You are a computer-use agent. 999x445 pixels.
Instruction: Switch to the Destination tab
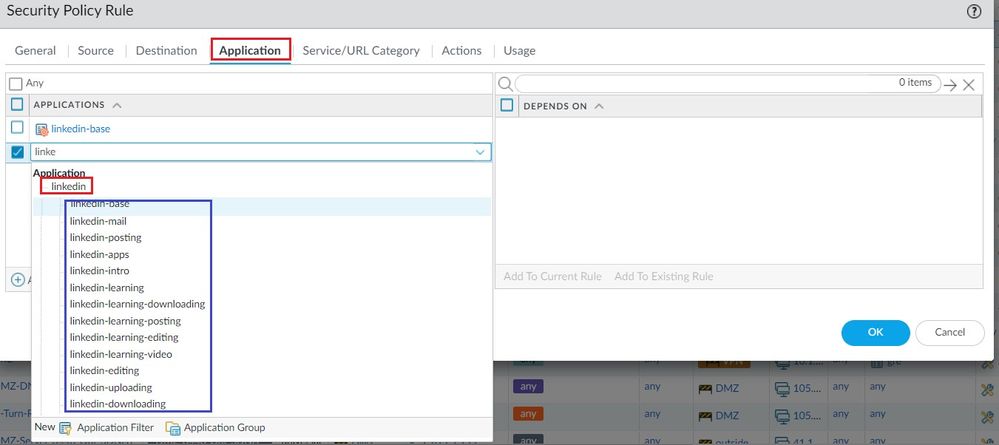pyautogui.click(x=166, y=50)
